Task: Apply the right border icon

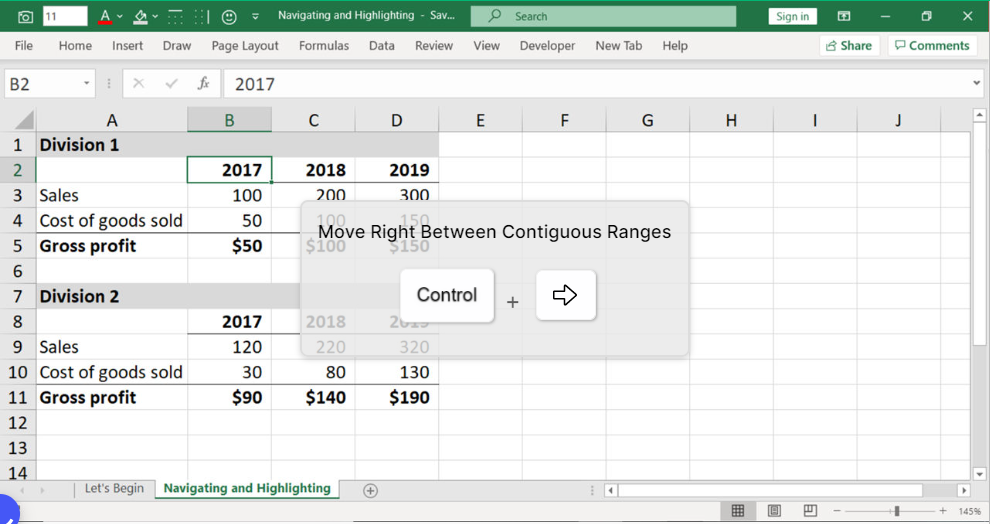Action: point(201,16)
